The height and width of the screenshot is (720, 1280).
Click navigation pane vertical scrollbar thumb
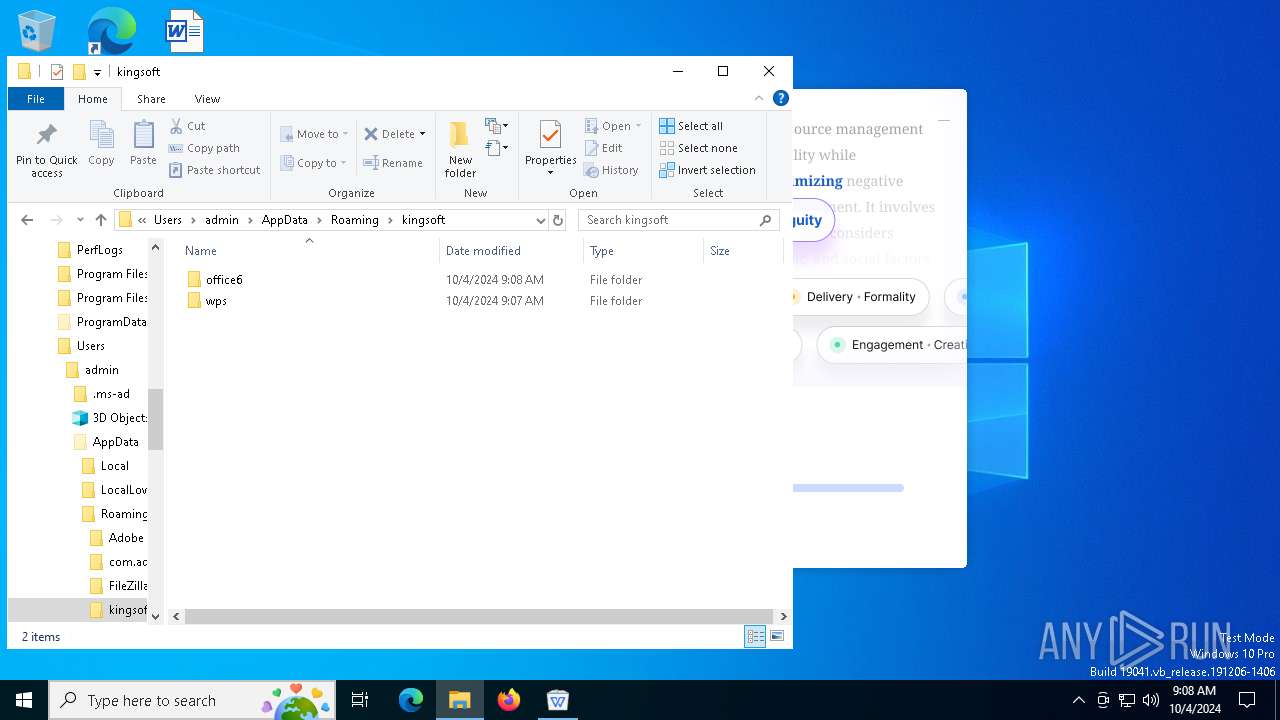click(155, 419)
